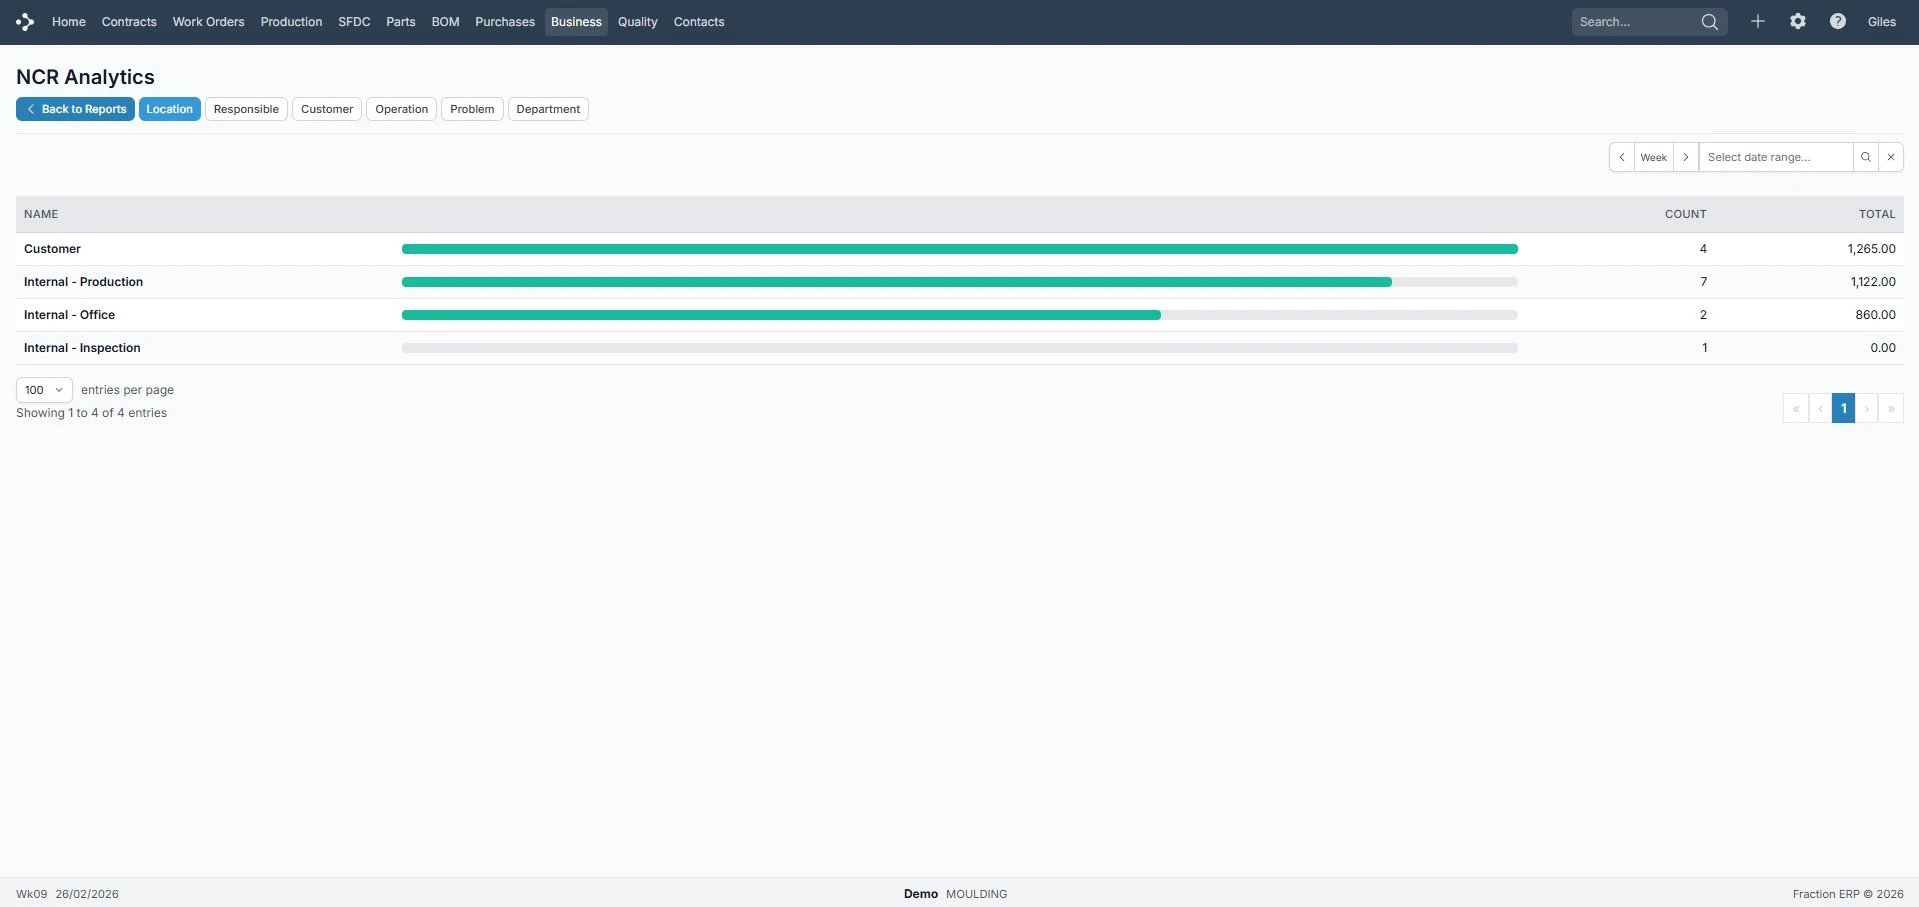Open the Quality menu

click(x=637, y=22)
